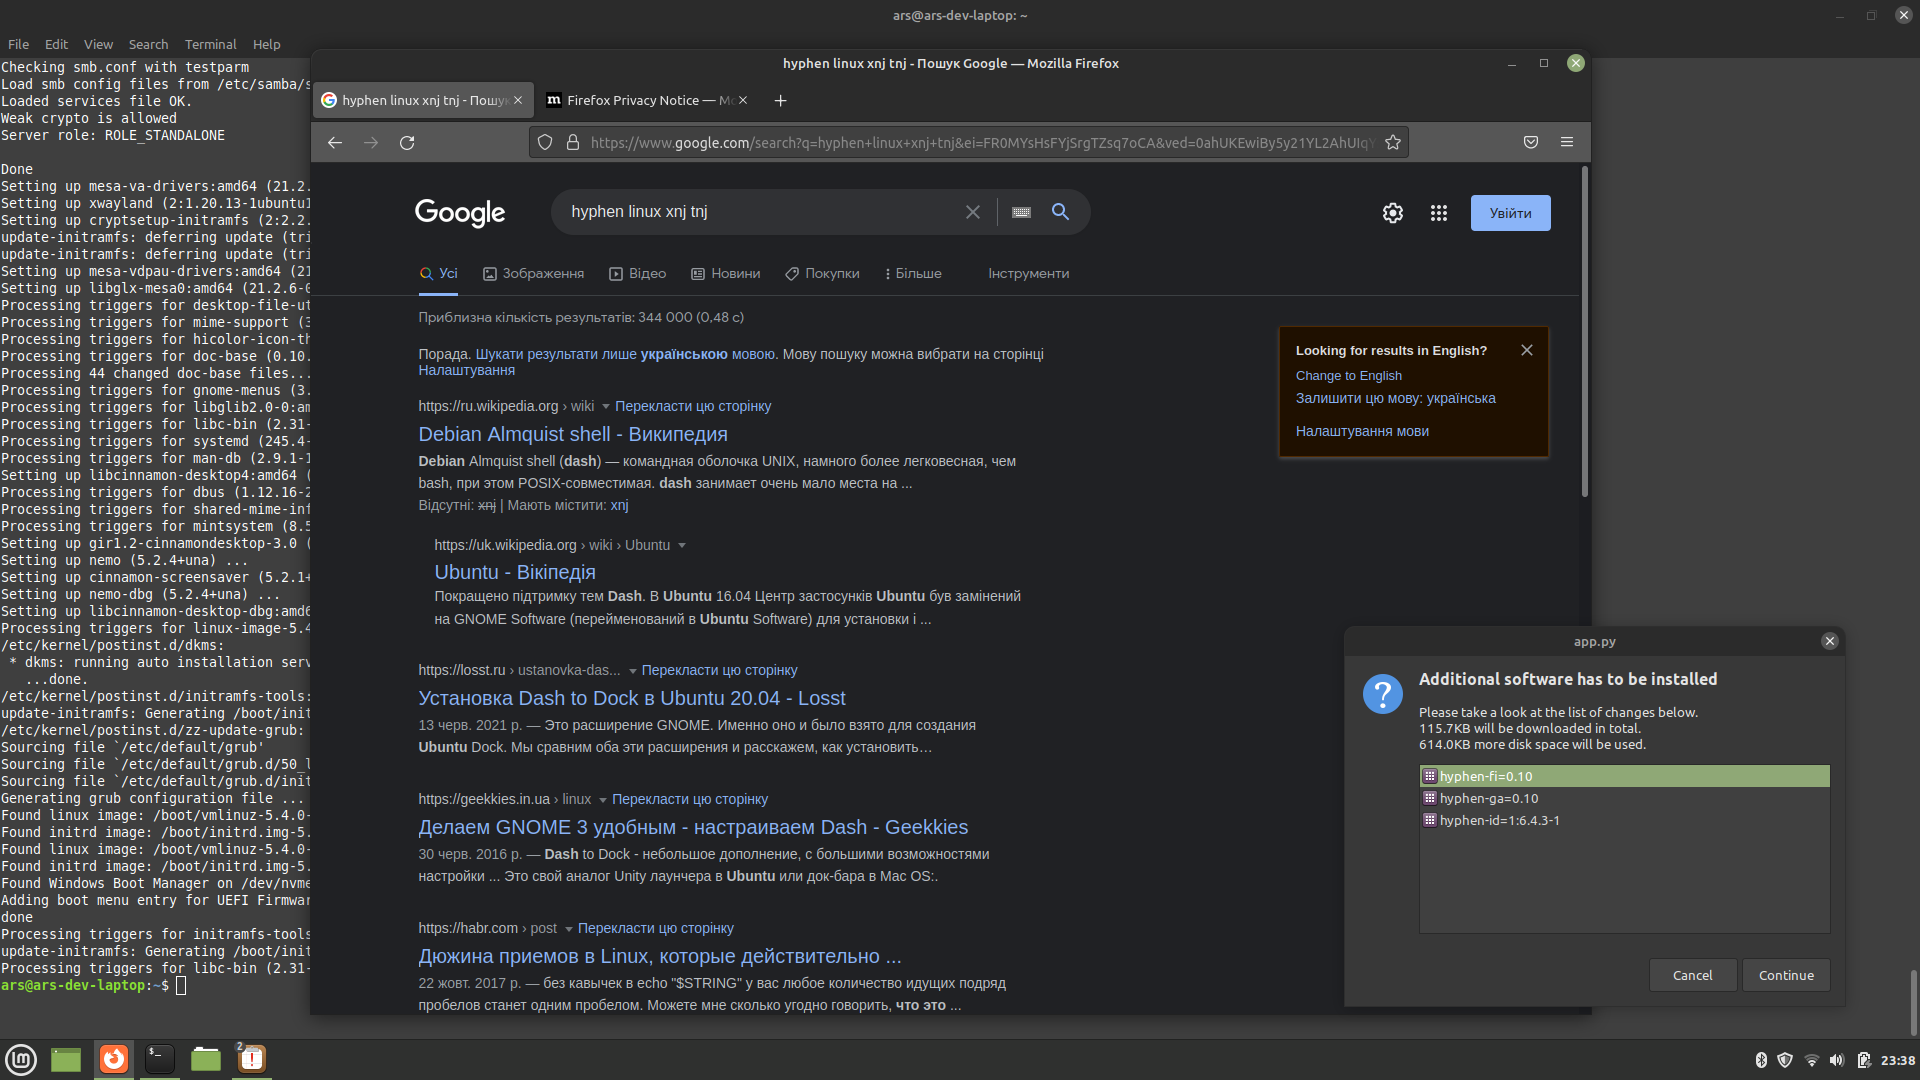Expand options for losst.ru result
Screen dimensions: 1920x1080
click(x=632, y=671)
